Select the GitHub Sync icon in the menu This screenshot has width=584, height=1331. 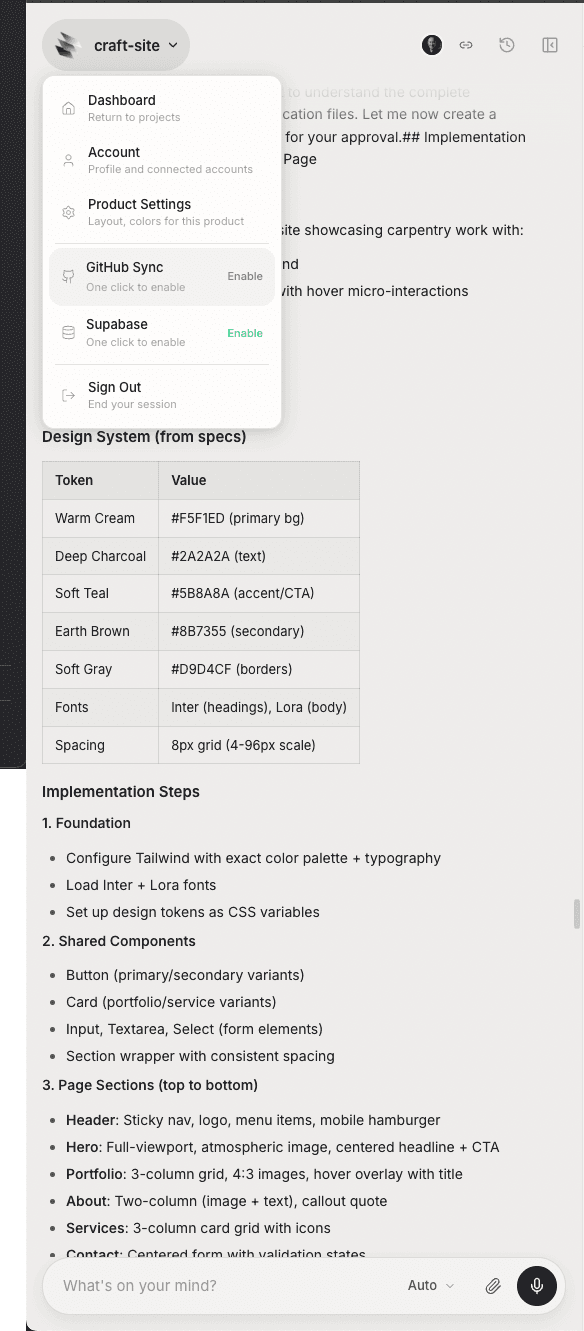click(x=68, y=274)
